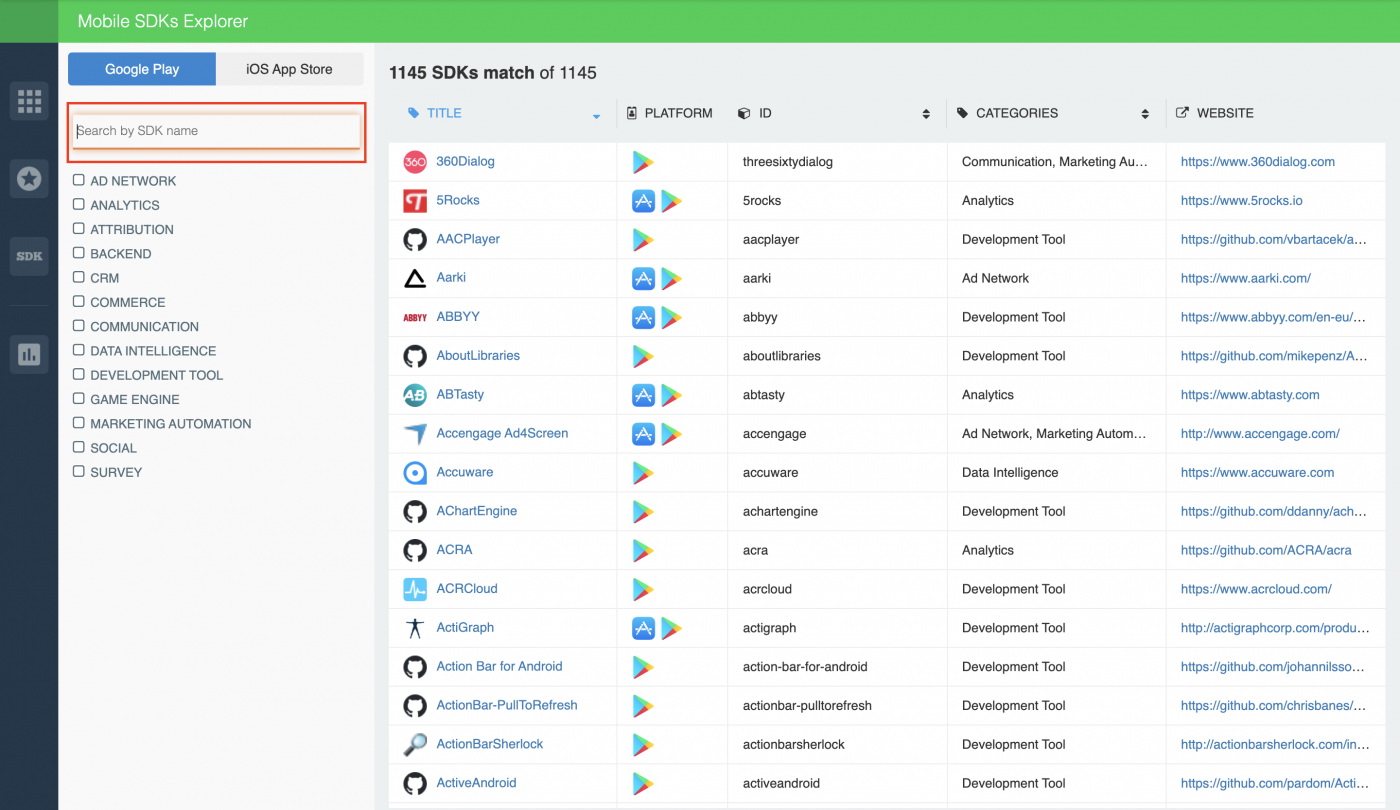Click the ABBYY logo icon in the Title column
This screenshot has width=1400, height=810.
coord(414,316)
